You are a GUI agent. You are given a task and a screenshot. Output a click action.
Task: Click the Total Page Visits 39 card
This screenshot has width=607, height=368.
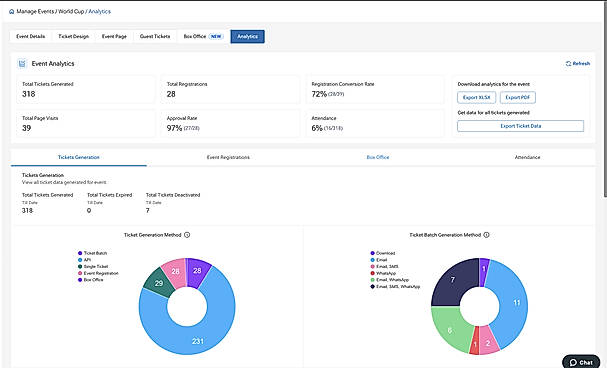(x=86, y=124)
